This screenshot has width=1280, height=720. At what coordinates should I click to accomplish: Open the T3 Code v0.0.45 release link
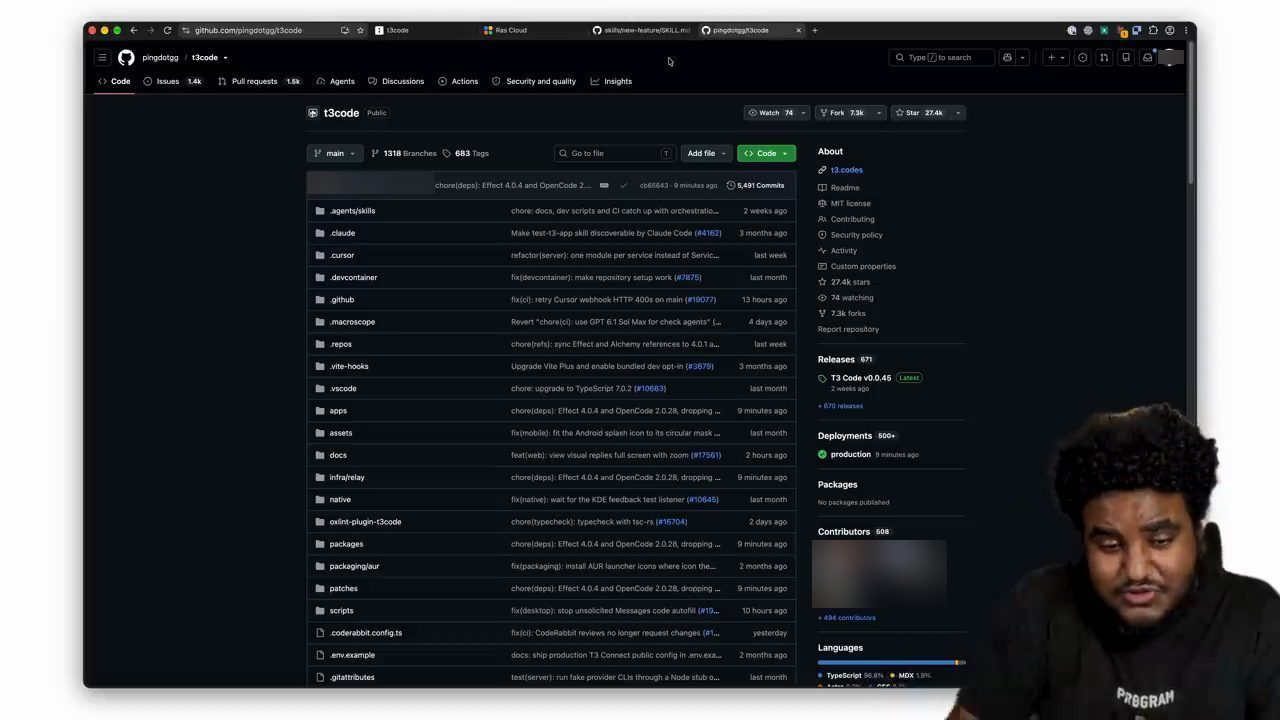(861, 378)
